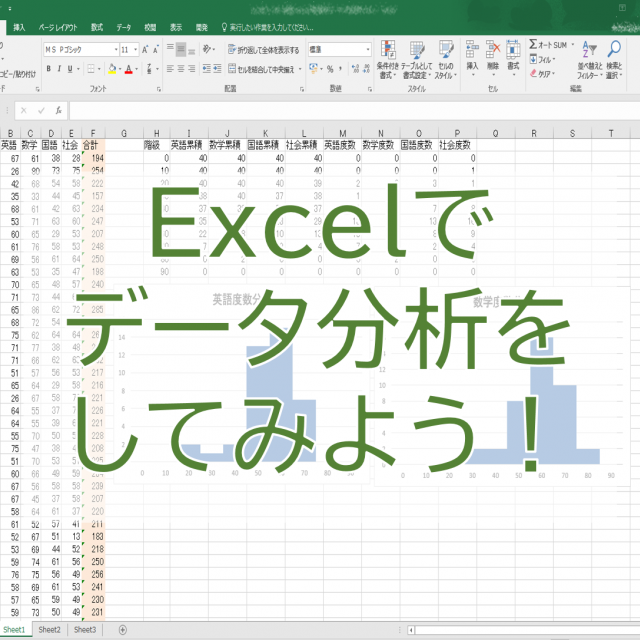Open the データ ribbon tab
The image size is (640, 640).
tap(124, 27)
